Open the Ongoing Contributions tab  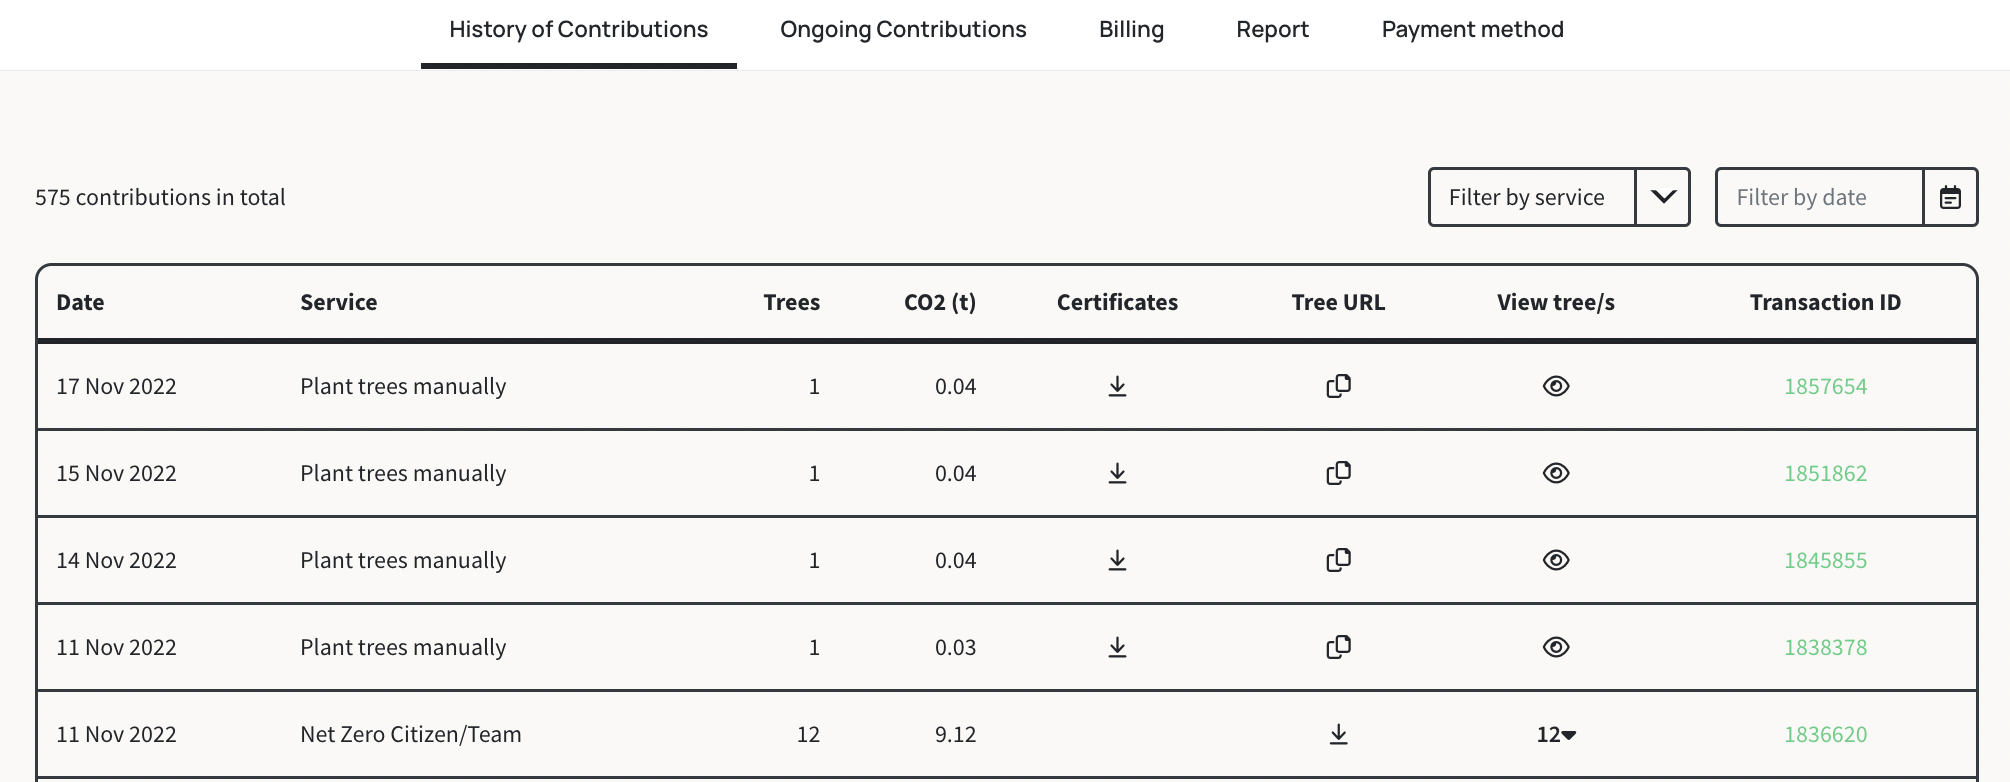(903, 30)
